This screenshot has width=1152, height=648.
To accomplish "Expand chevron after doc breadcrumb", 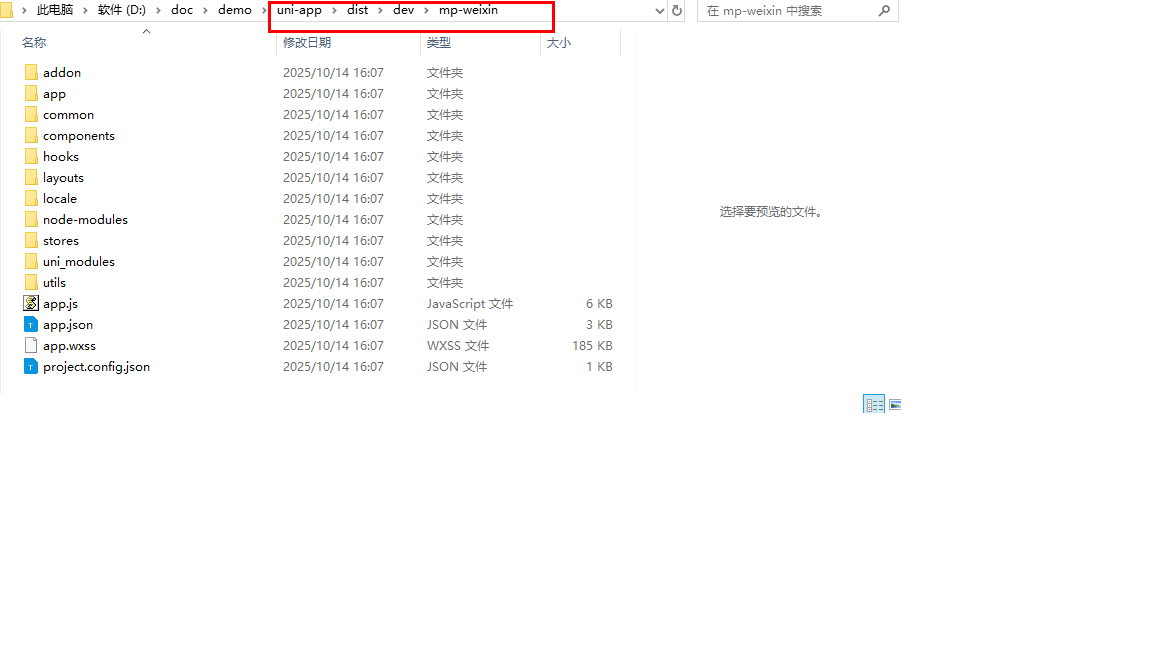I will click(x=206, y=10).
